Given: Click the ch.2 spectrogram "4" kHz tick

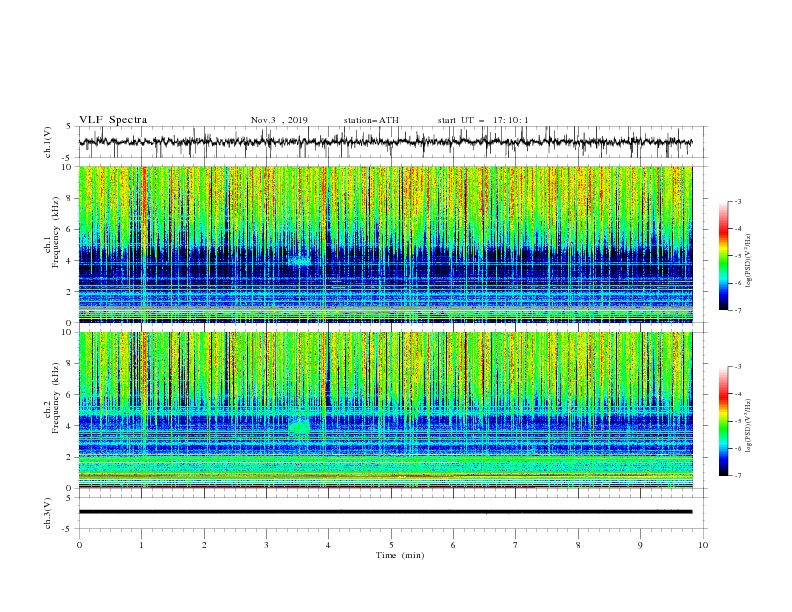Looking at the screenshot, I should (70, 426).
